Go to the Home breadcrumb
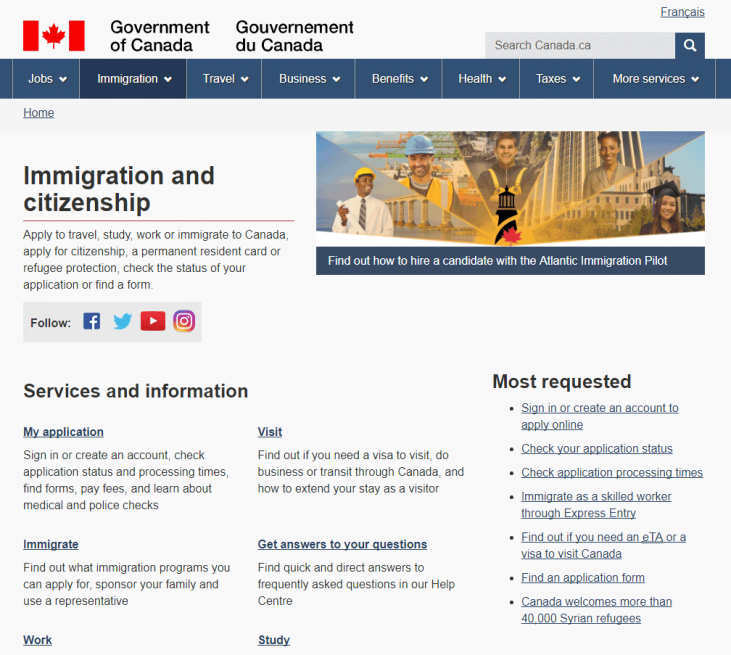This screenshot has width=731, height=655. [x=39, y=113]
